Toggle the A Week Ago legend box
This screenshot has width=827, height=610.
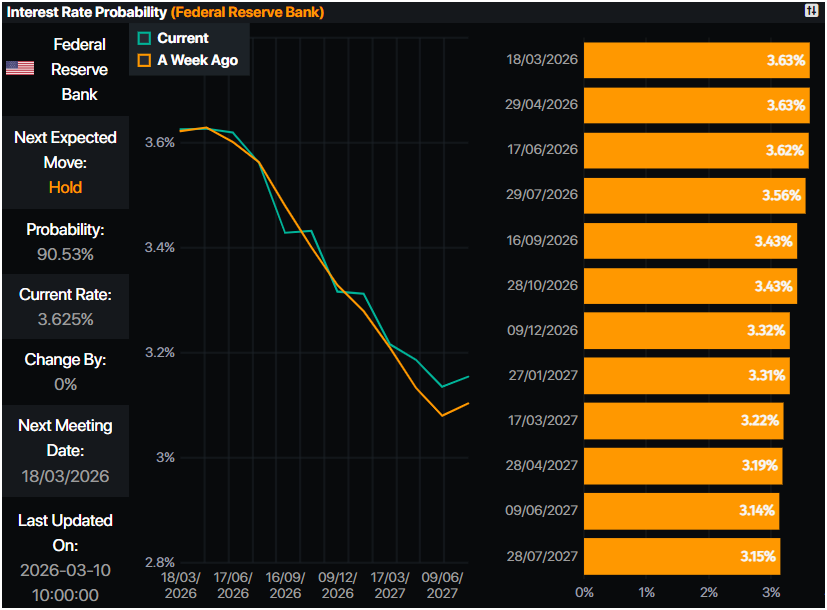tap(144, 60)
